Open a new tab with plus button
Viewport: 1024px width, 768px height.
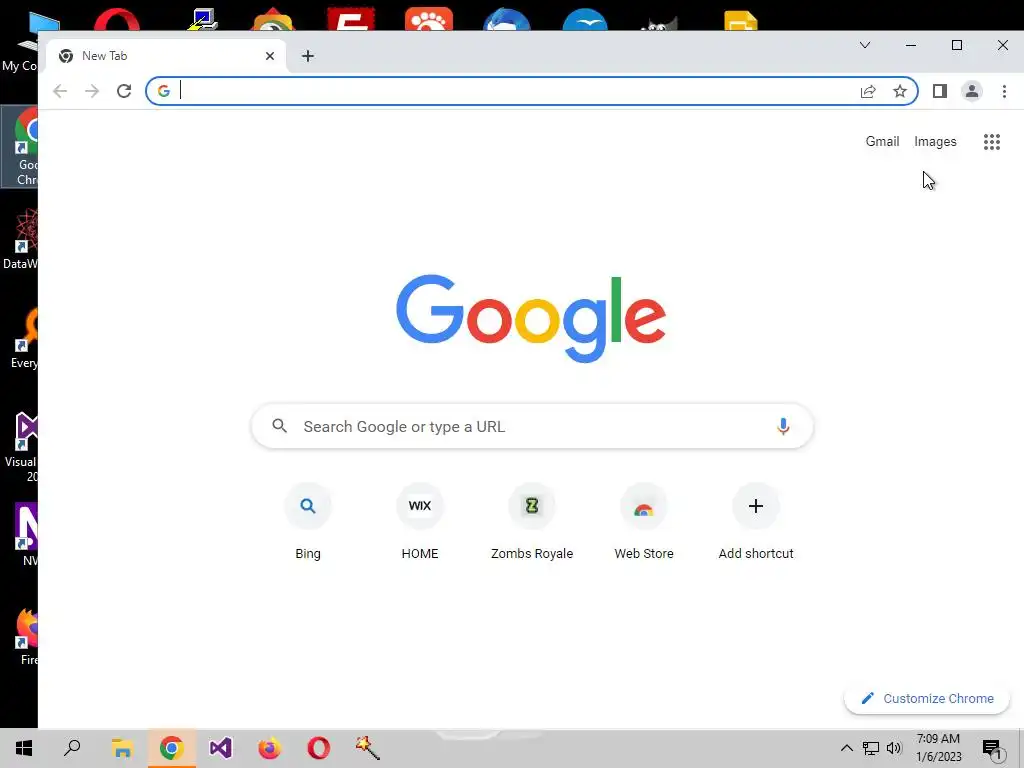[308, 56]
